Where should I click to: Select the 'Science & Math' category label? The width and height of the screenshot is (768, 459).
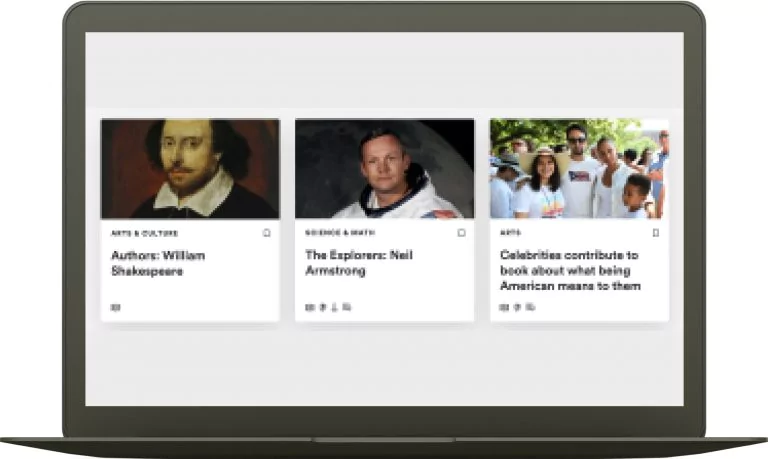coord(340,233)
